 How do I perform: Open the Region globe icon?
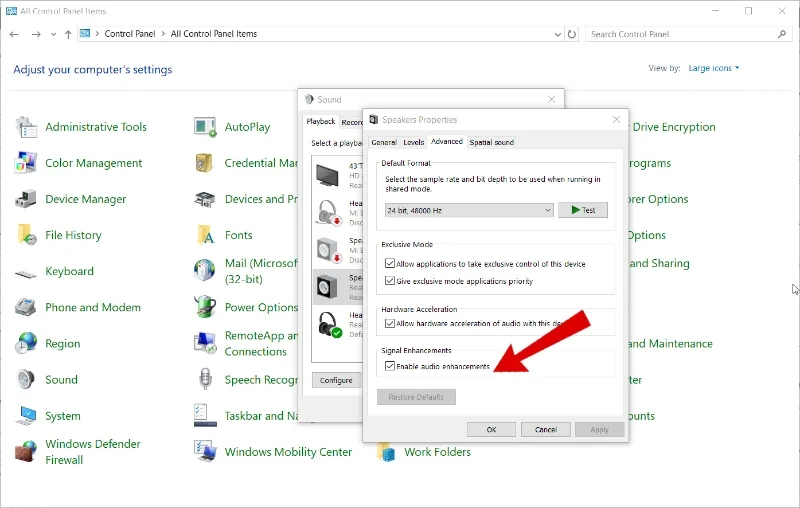click(26, 343)
